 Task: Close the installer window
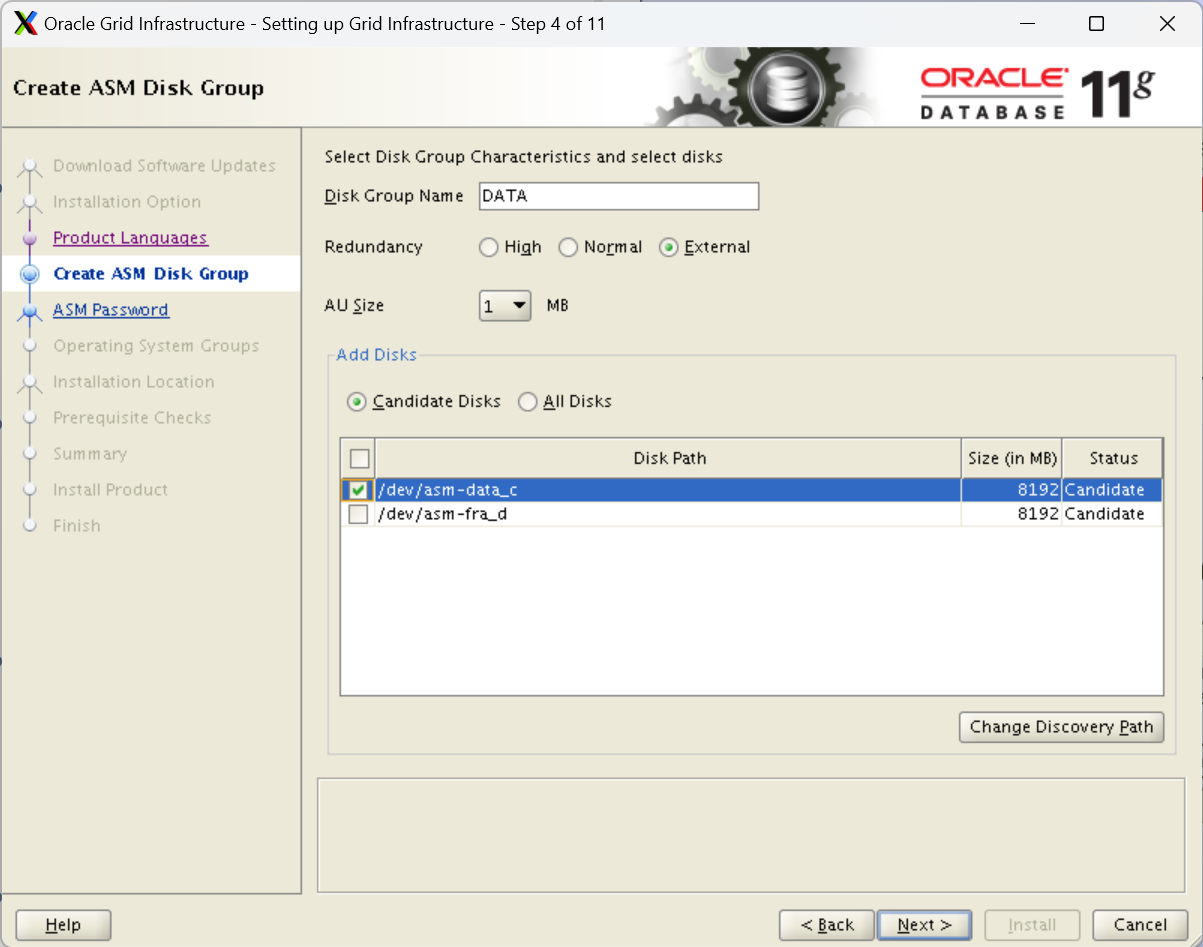(x=1167, y=24)
